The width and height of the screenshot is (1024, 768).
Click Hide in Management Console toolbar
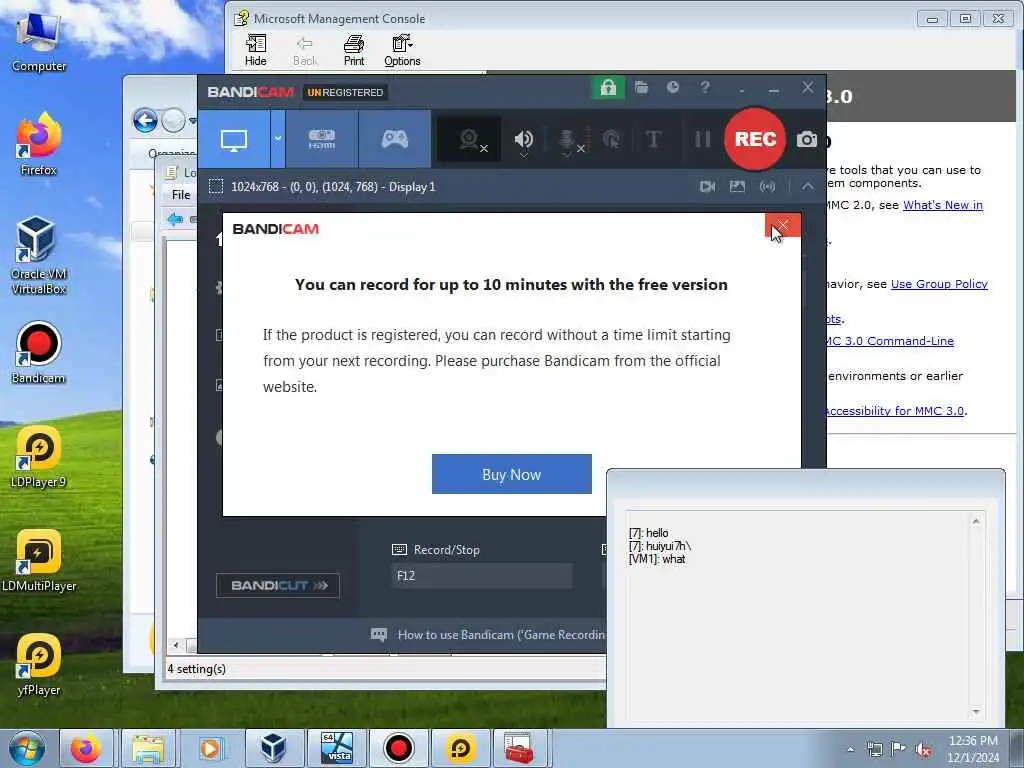pyautogui.click(x=255, y=50)
